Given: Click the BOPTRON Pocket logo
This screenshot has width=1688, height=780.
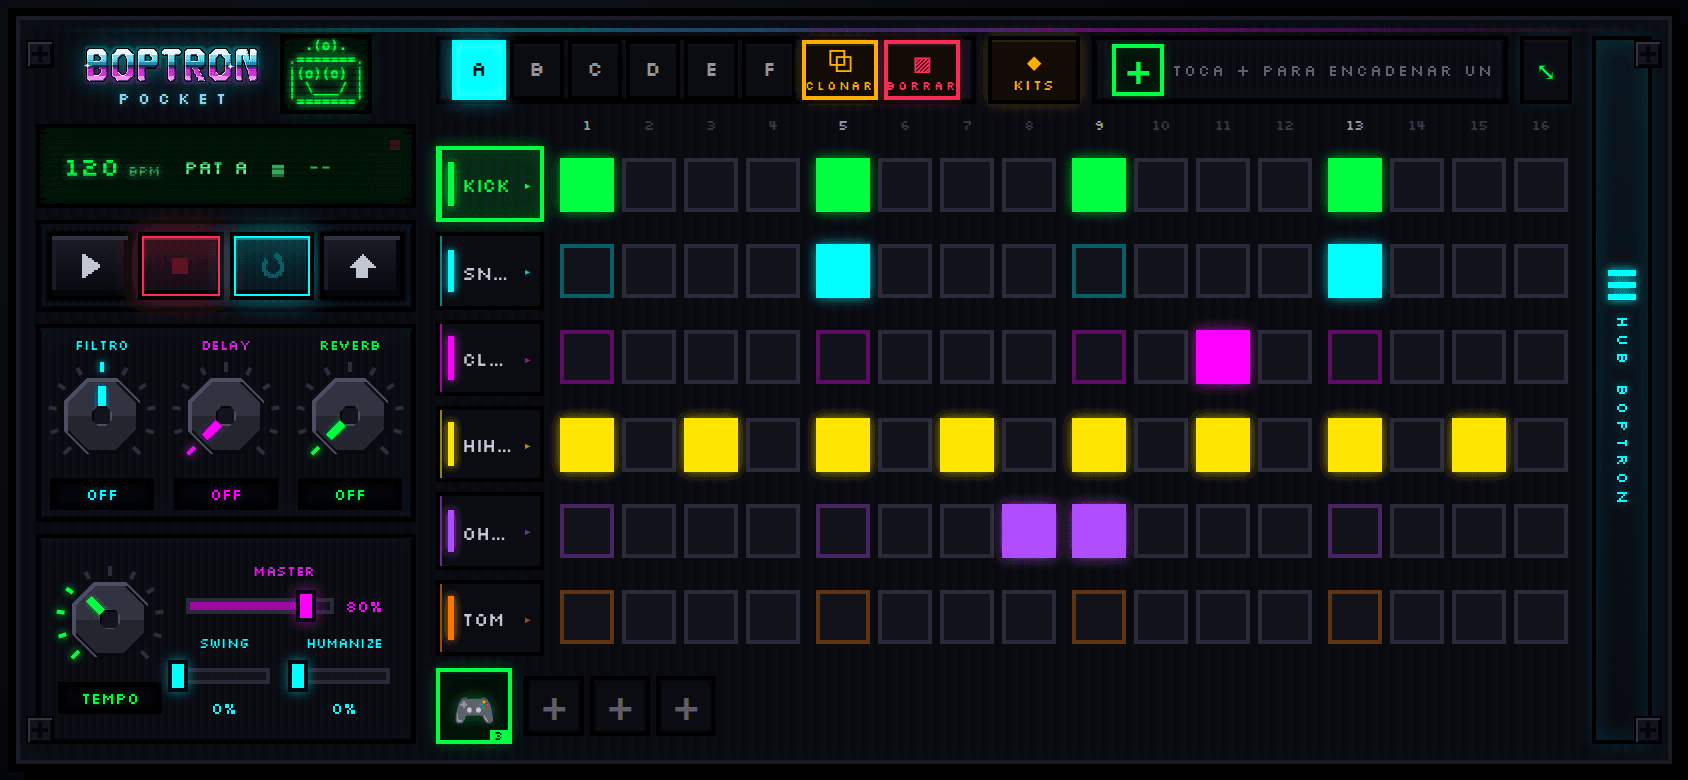Looking at the screenshot, I should 172,75.
